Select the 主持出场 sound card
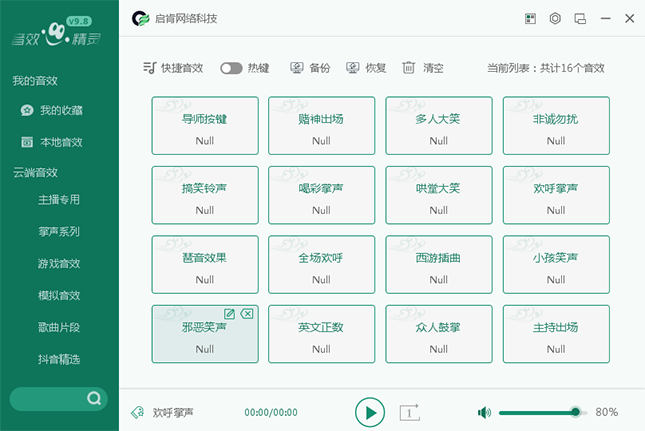The height and width of the screenshot is (431, 645). pyautogui.click(x=556, y=334)
